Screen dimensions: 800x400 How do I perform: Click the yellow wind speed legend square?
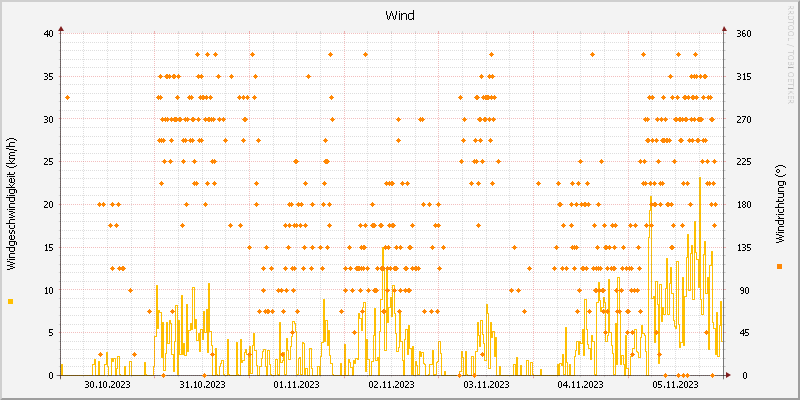(11, 302)
